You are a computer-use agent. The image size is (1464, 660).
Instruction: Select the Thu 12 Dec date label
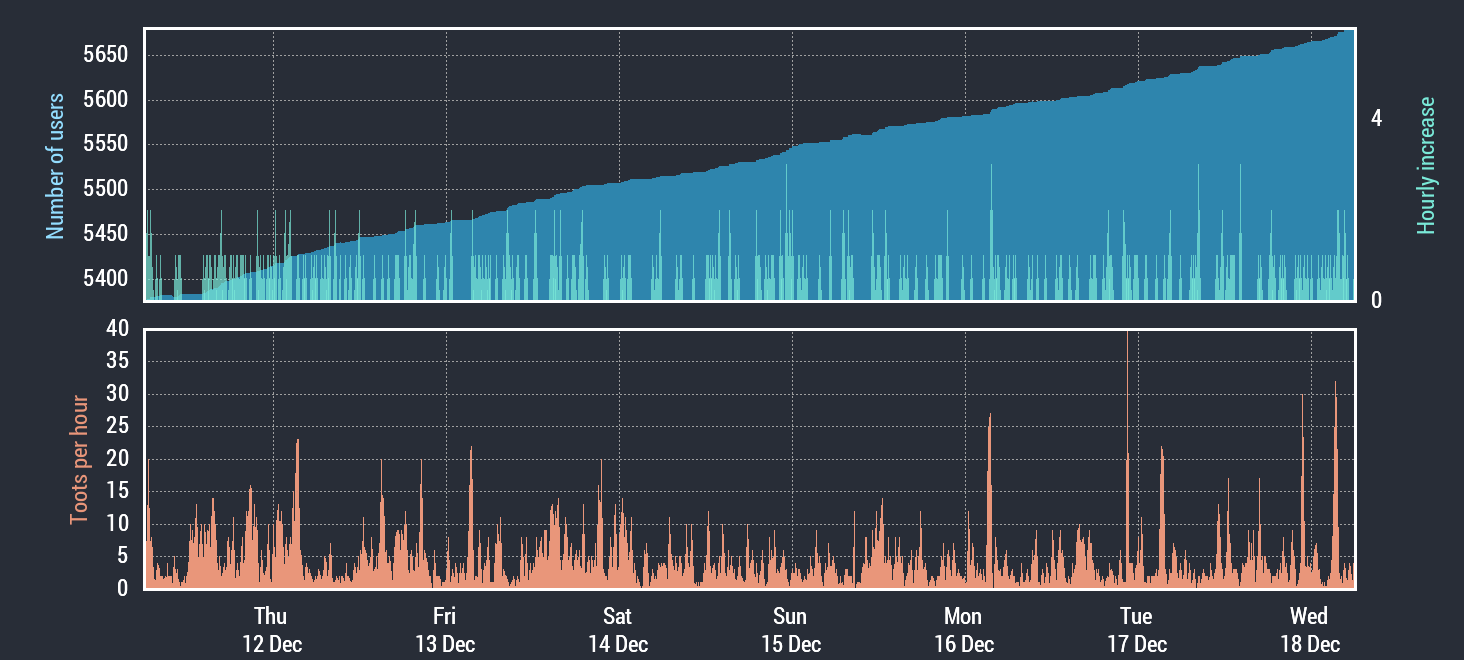point(271,629)
